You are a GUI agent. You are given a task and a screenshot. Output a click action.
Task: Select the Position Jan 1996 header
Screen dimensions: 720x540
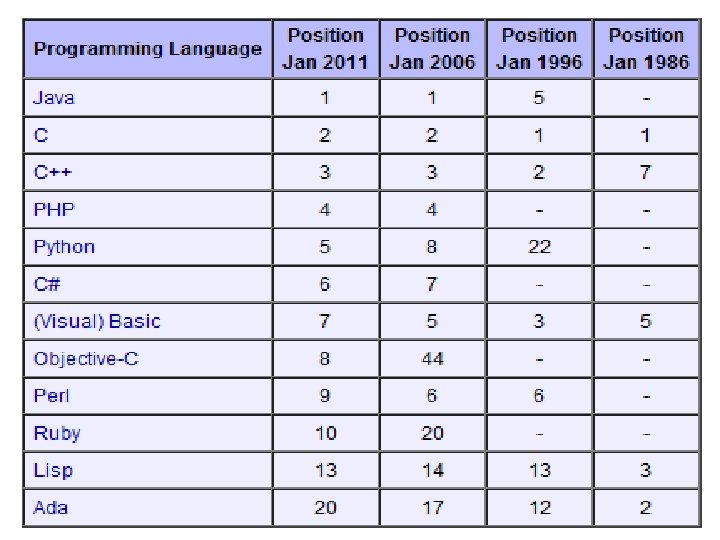540,49
